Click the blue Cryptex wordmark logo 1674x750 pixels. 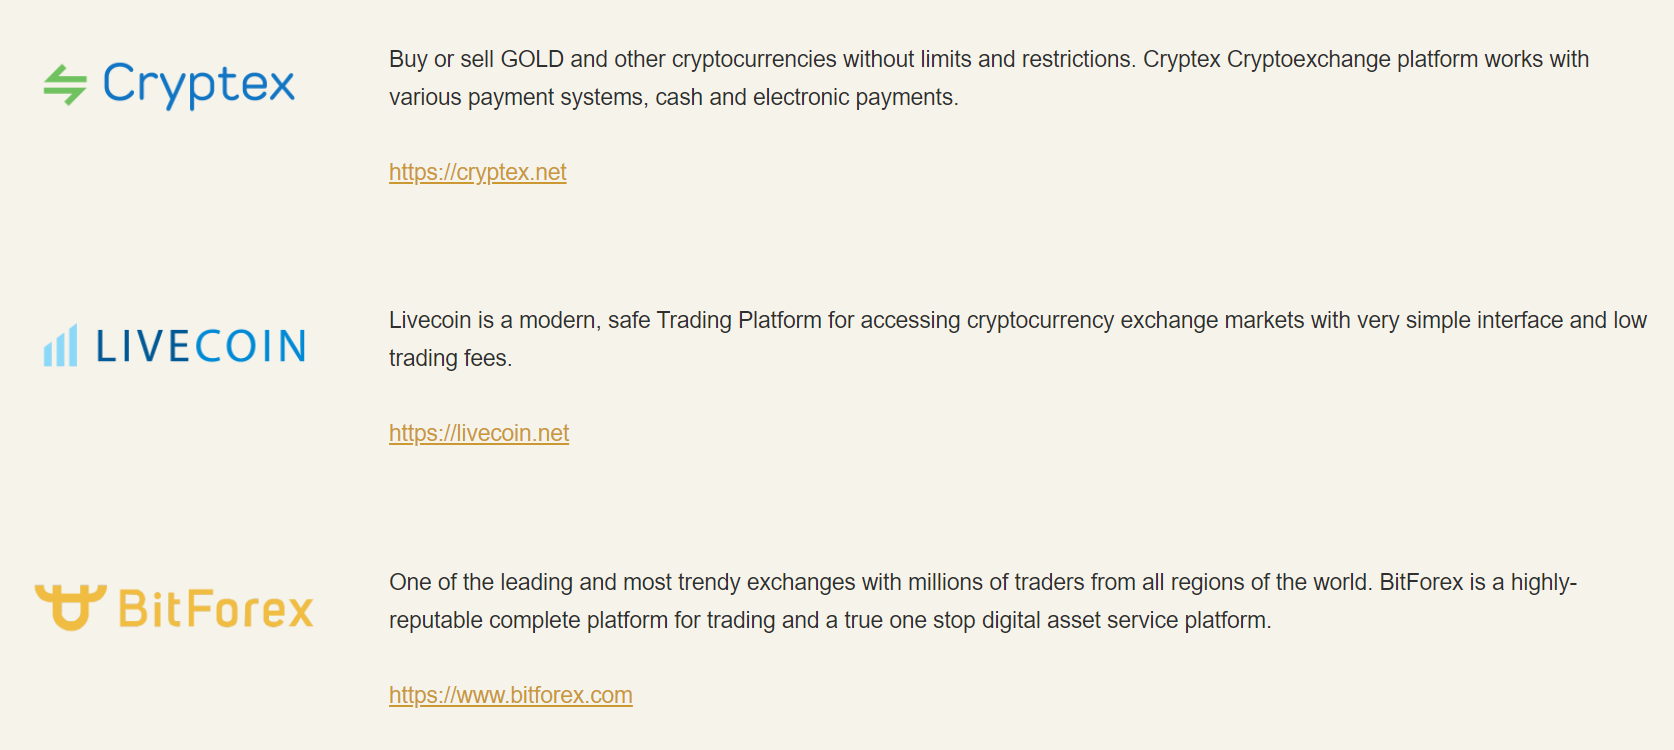click(199, 85)
